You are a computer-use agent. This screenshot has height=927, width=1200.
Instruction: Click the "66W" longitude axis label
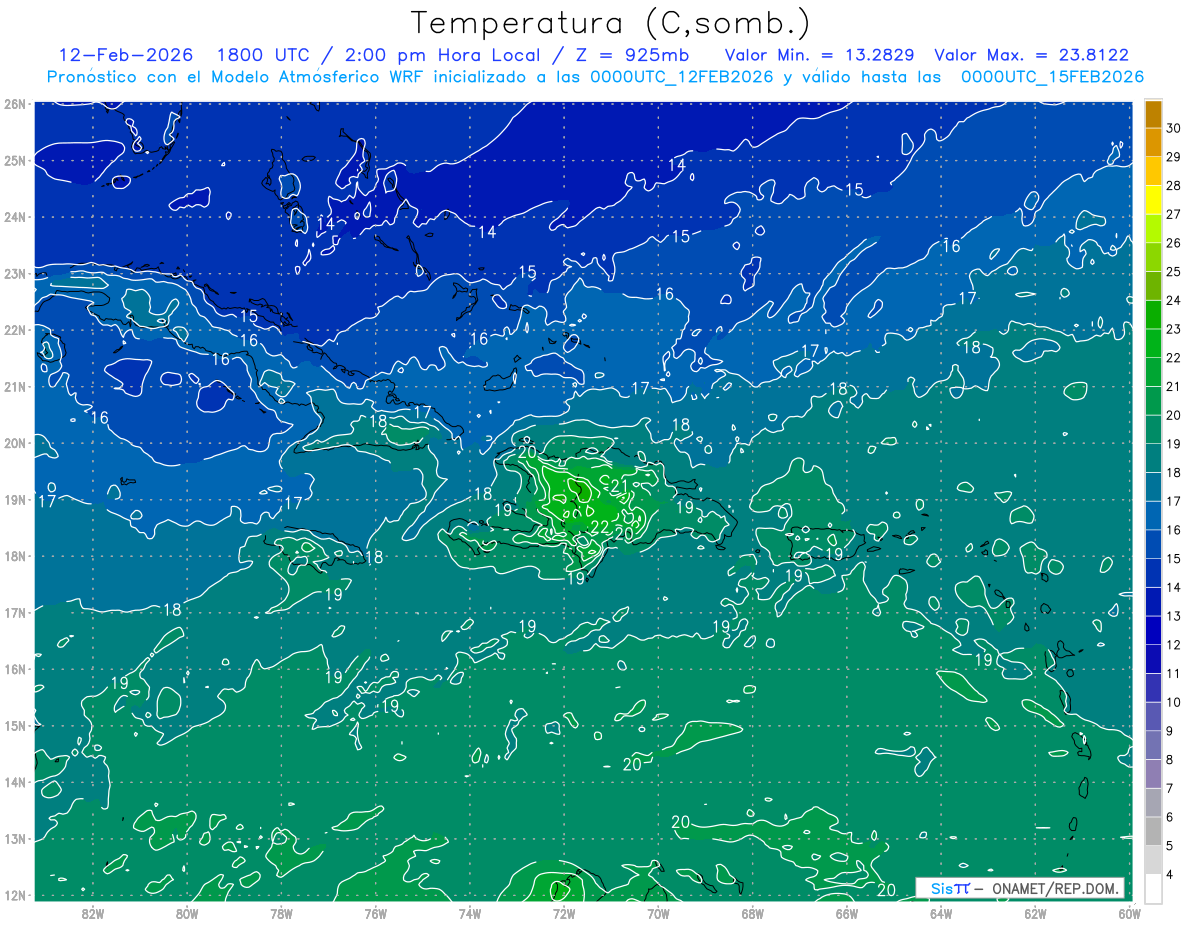(x=846, y=914)
